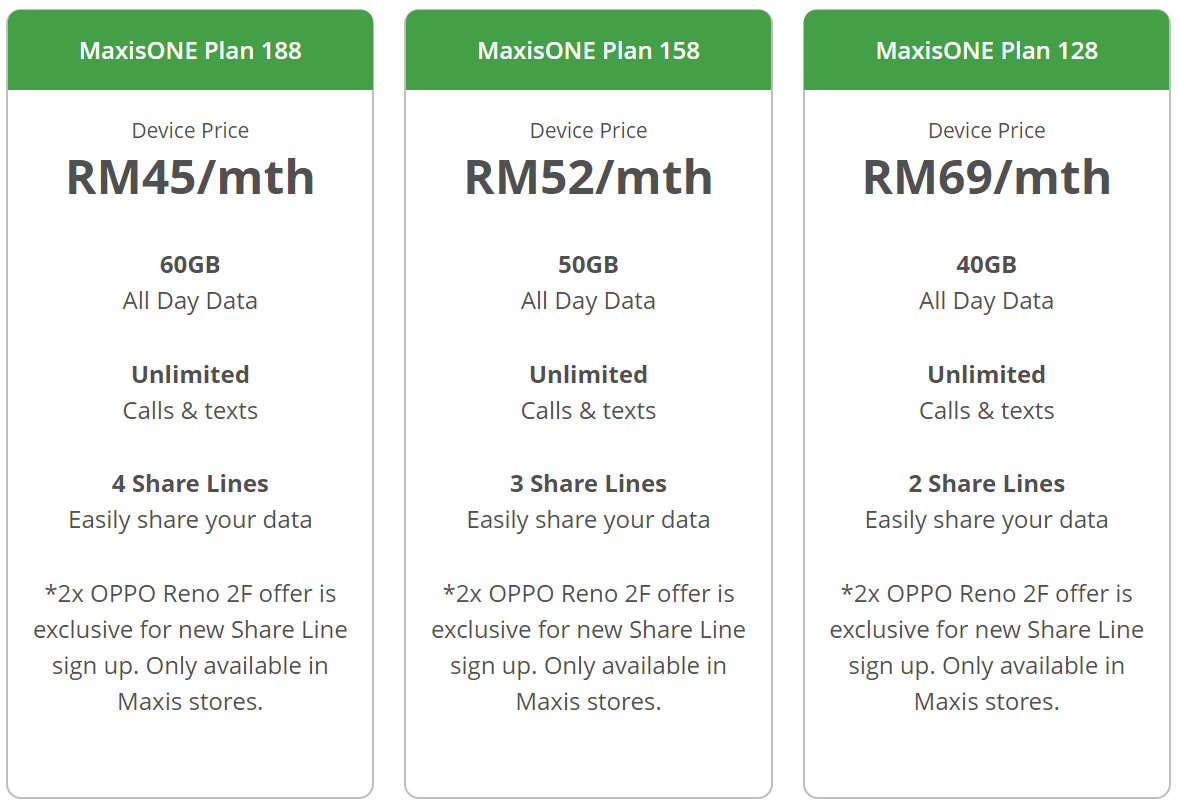Click the RM69/mth device price
1179x807 pixels.
986,177
